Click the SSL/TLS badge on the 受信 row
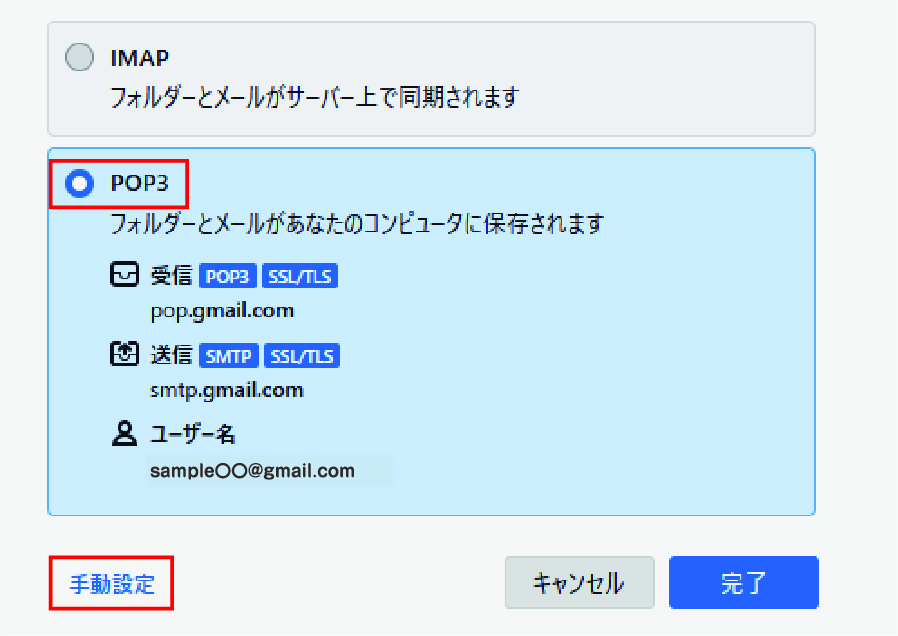 [x=300, y=277]
